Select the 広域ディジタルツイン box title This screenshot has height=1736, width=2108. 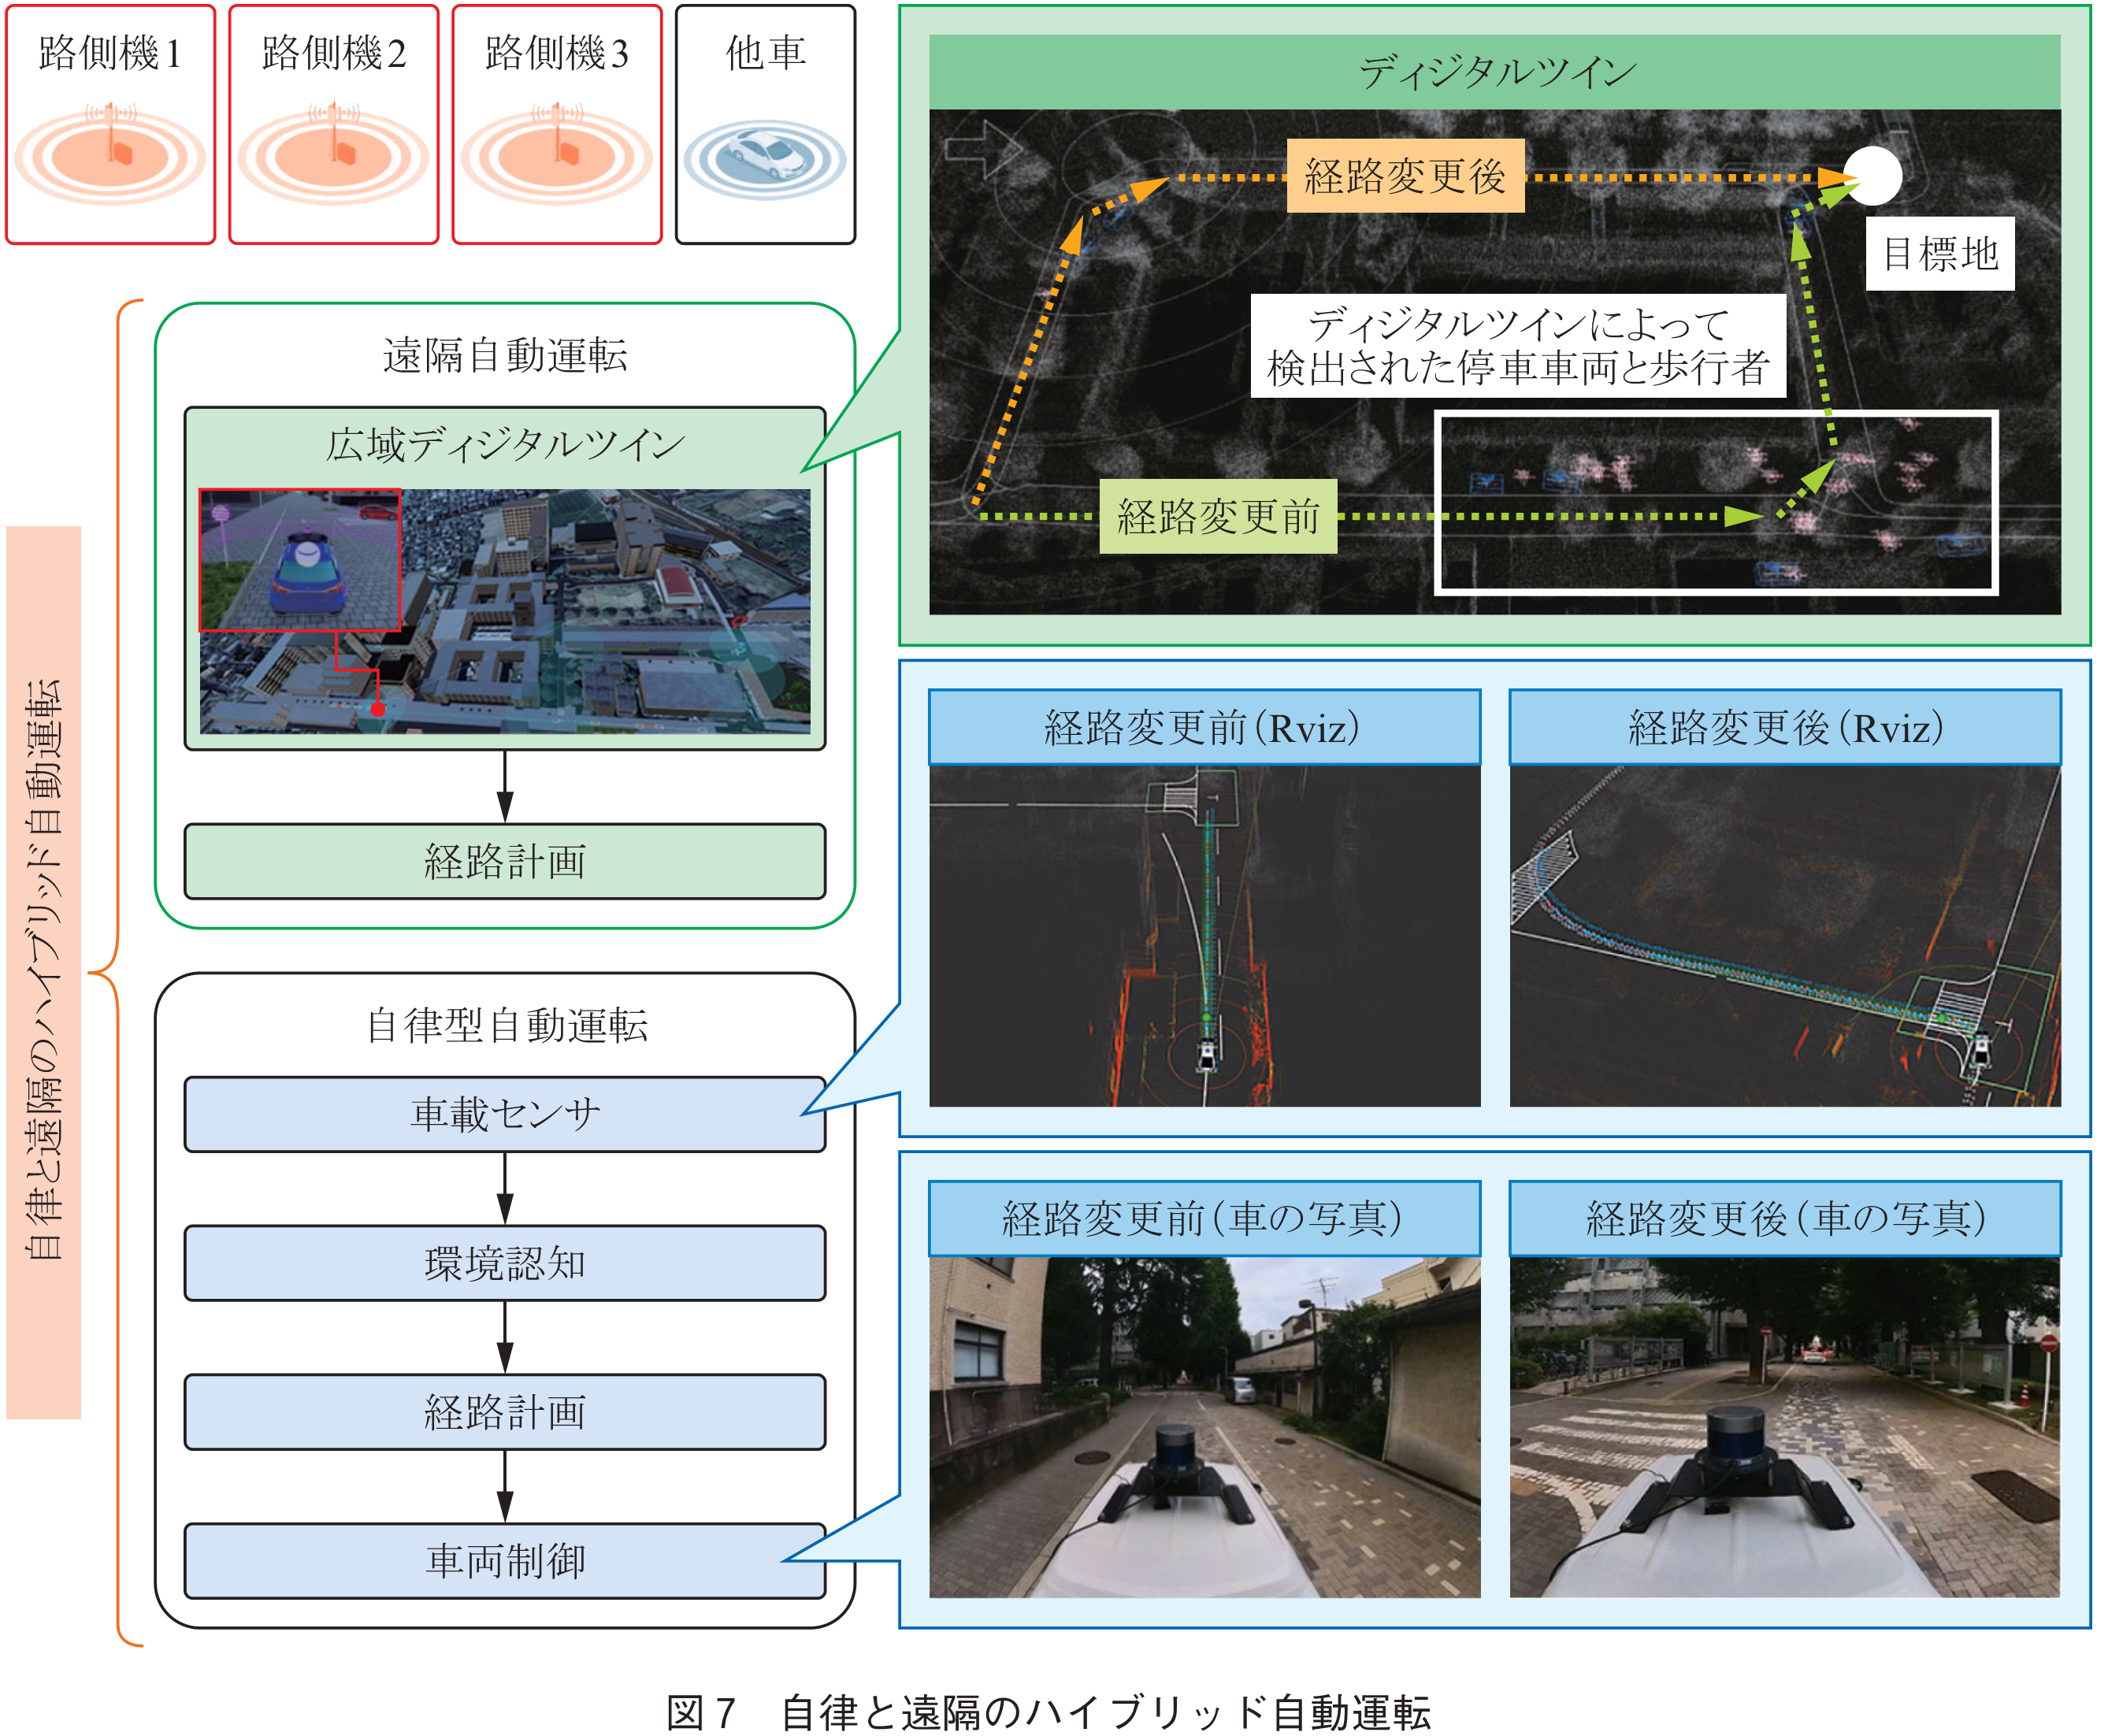pos(505,445)
